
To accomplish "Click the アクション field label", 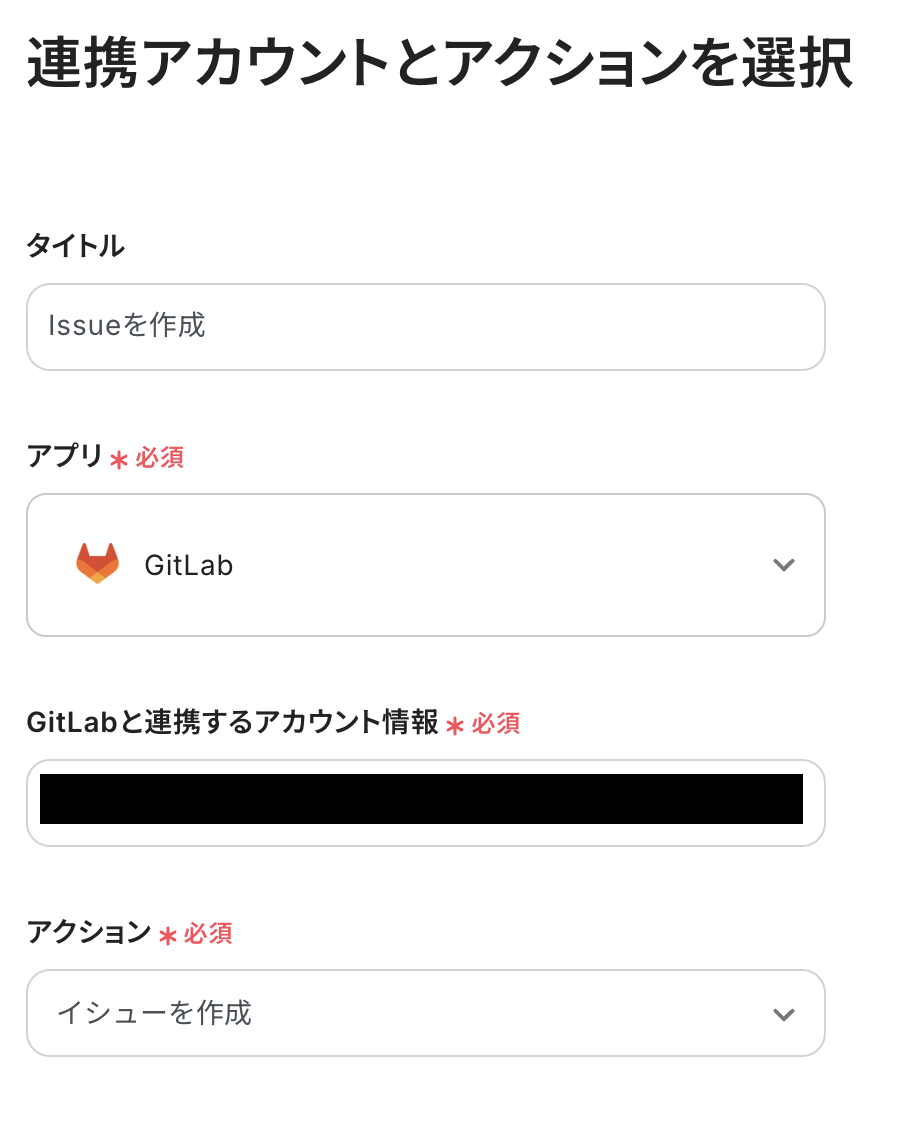I will pos(88,933).
